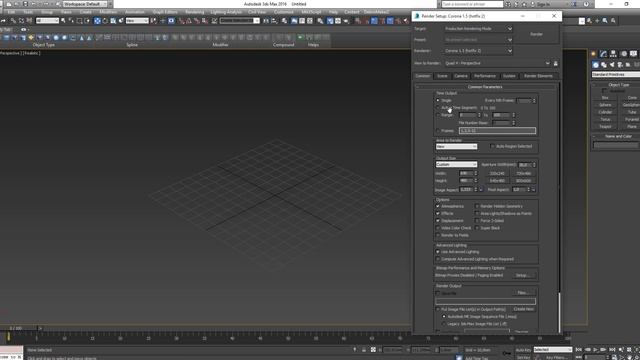Switch to the Render Elements tab
Viewport: 640px width, 360px height.
[538, 76]
